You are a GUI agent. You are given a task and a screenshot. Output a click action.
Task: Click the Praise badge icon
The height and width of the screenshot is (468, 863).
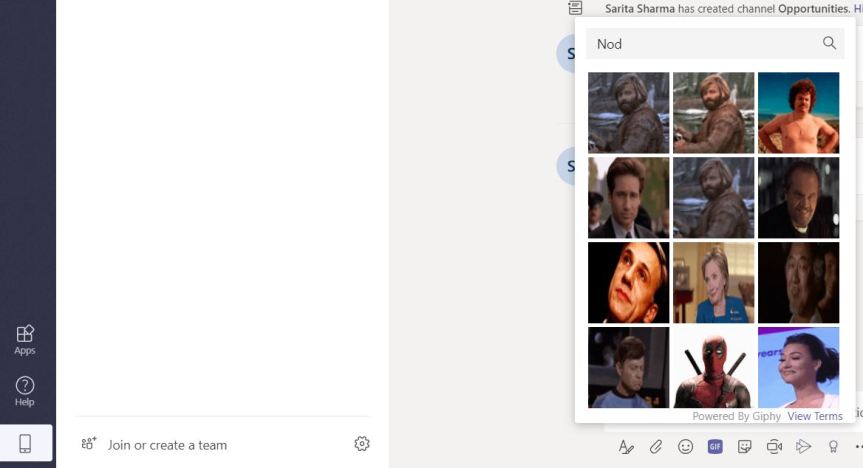pos(832,446)
